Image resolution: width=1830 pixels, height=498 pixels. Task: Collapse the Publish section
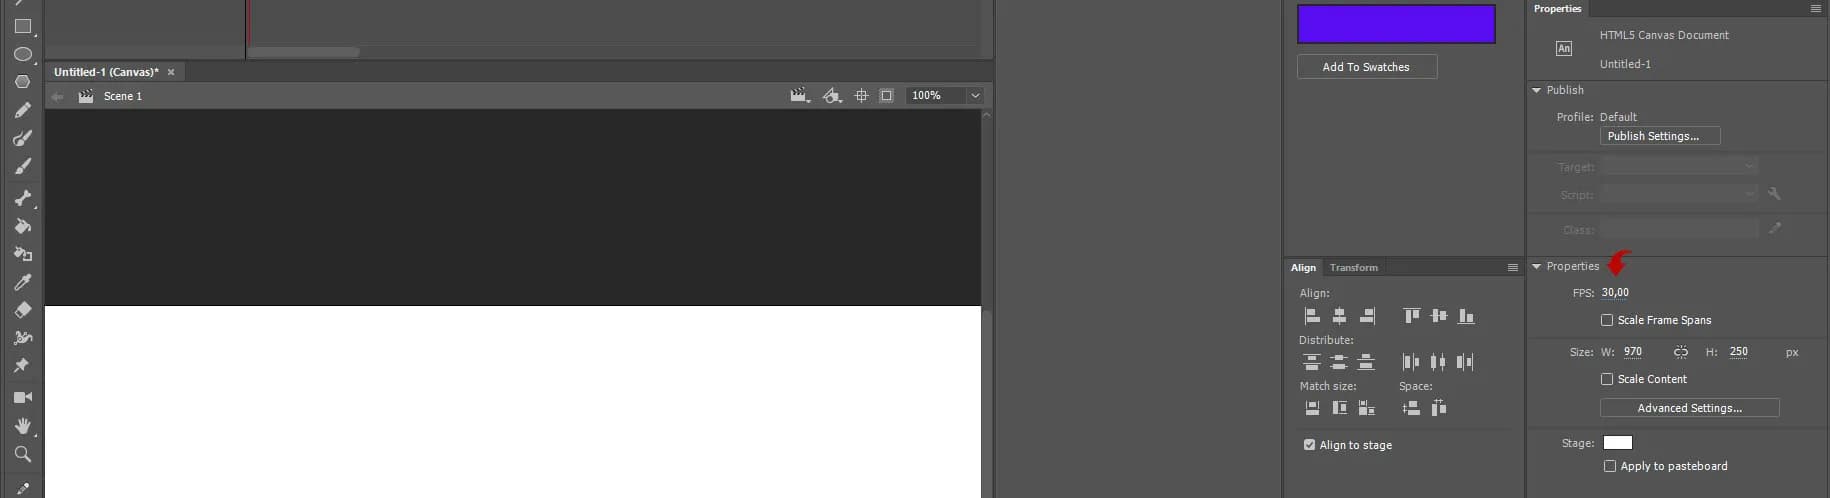tap(1536, 90)
